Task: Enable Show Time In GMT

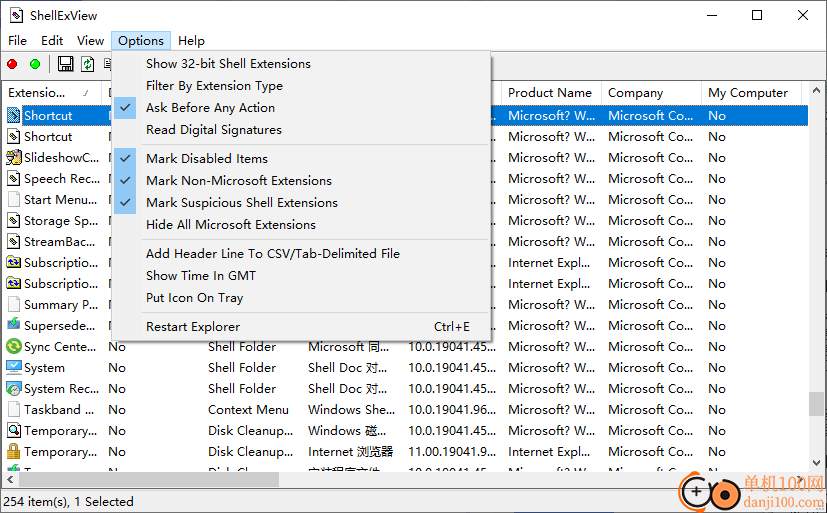Action: click(301, 276)
